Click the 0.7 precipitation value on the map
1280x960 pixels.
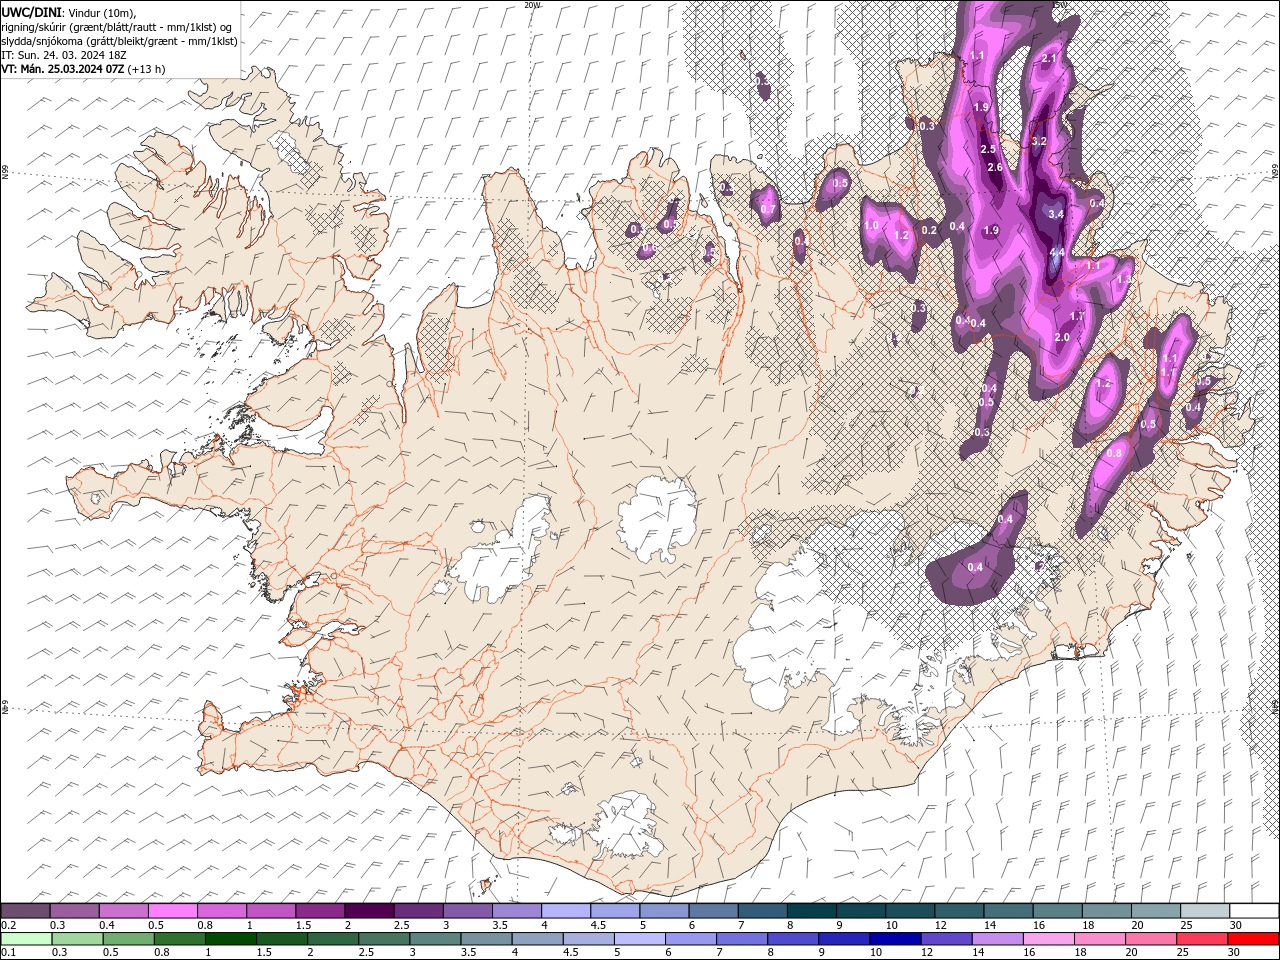pyautogui.click(x=768, y=210)
